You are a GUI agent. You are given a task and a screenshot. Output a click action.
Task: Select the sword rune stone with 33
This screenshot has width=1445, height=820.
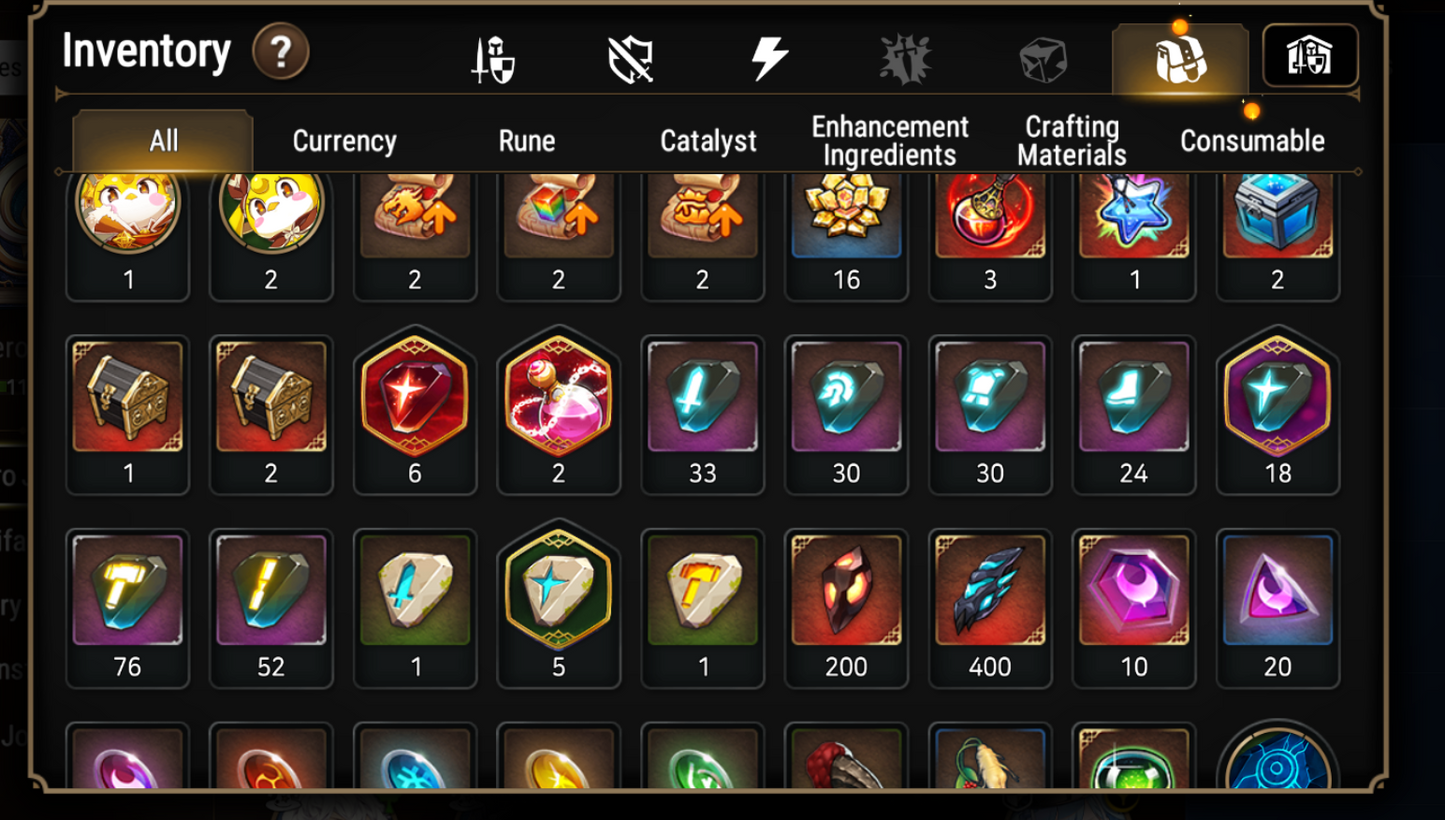click(x=703, y=415)
